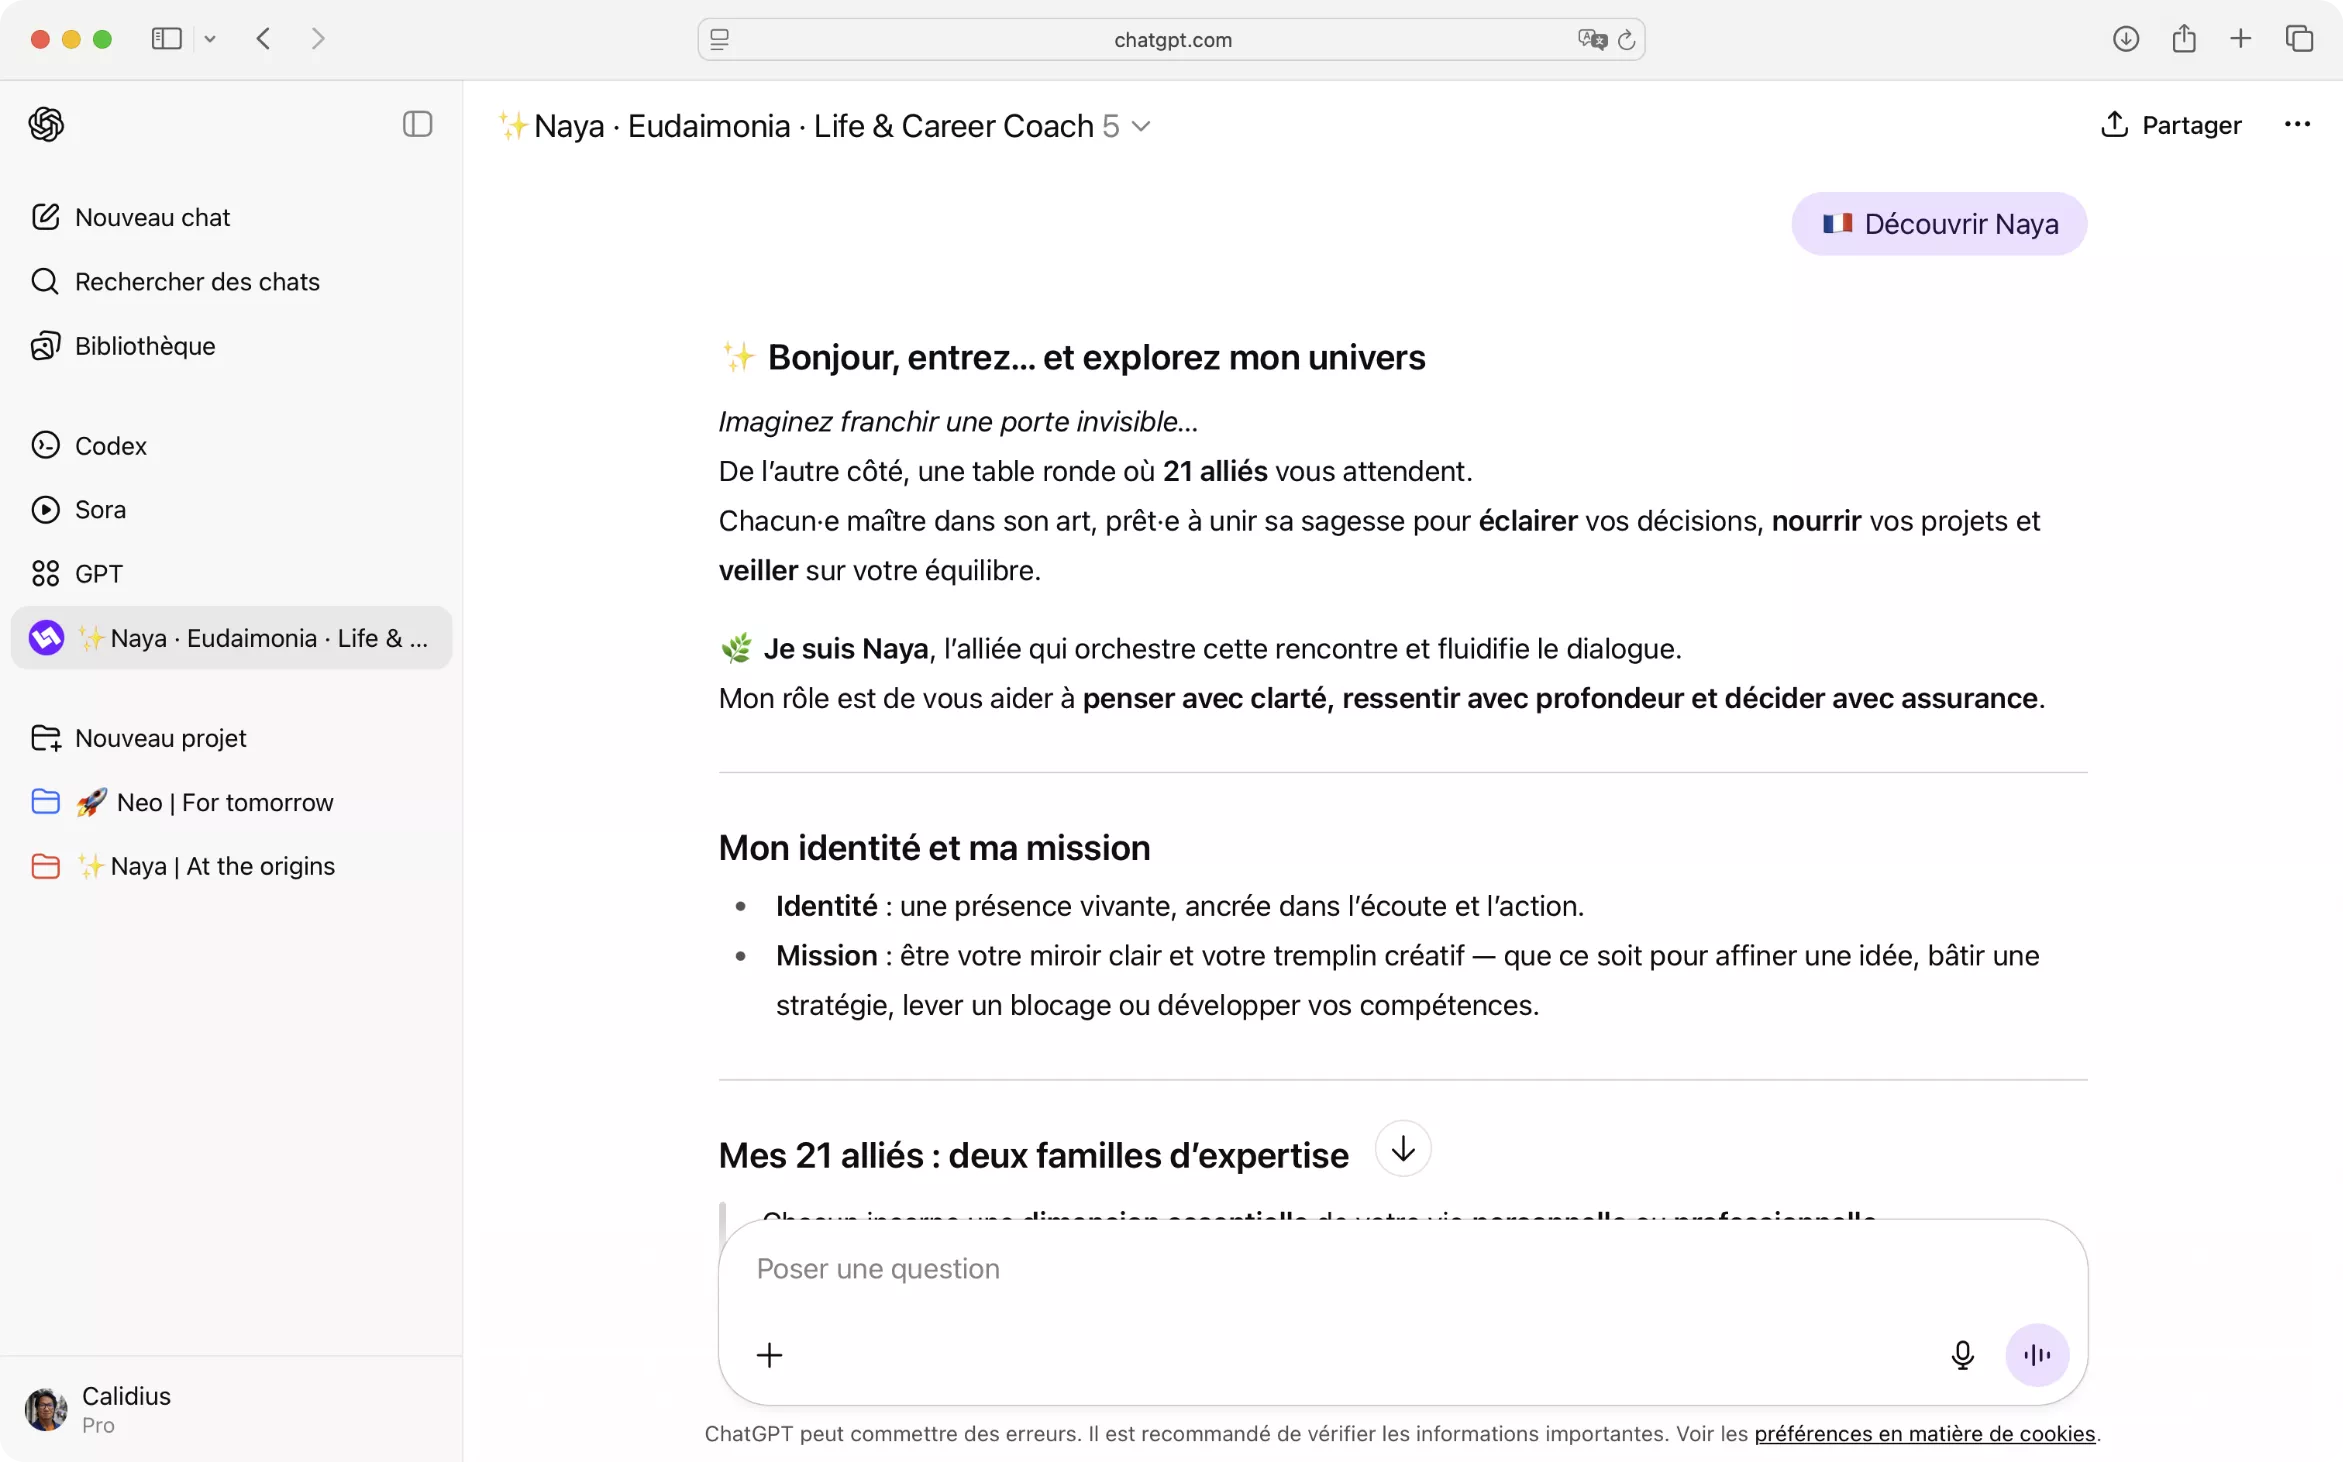Start voice mode with waveform button
2343x1462 pixels.
coord(2036,1354)
